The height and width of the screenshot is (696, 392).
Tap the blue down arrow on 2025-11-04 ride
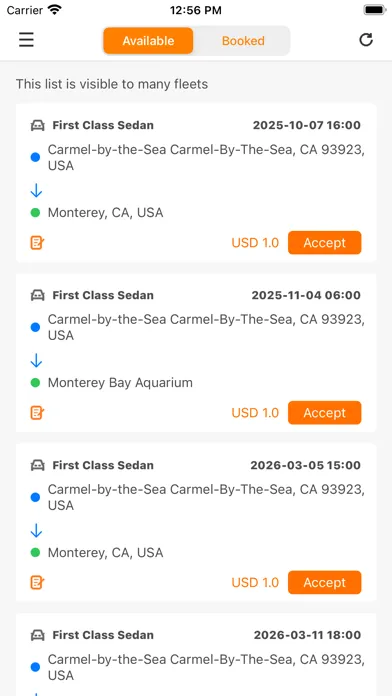click(36, 360)
